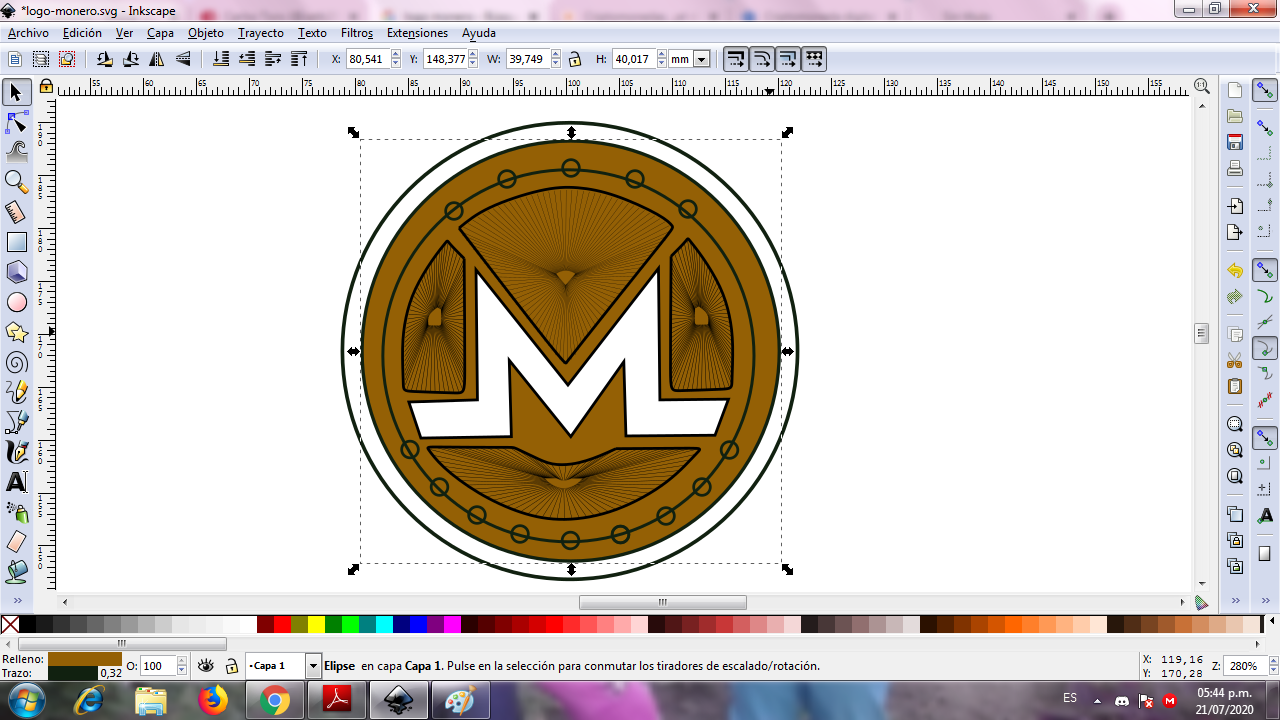The image size is (1280, 720).
Task: Click Select all objects icon
Action: [x=15, y=59]
